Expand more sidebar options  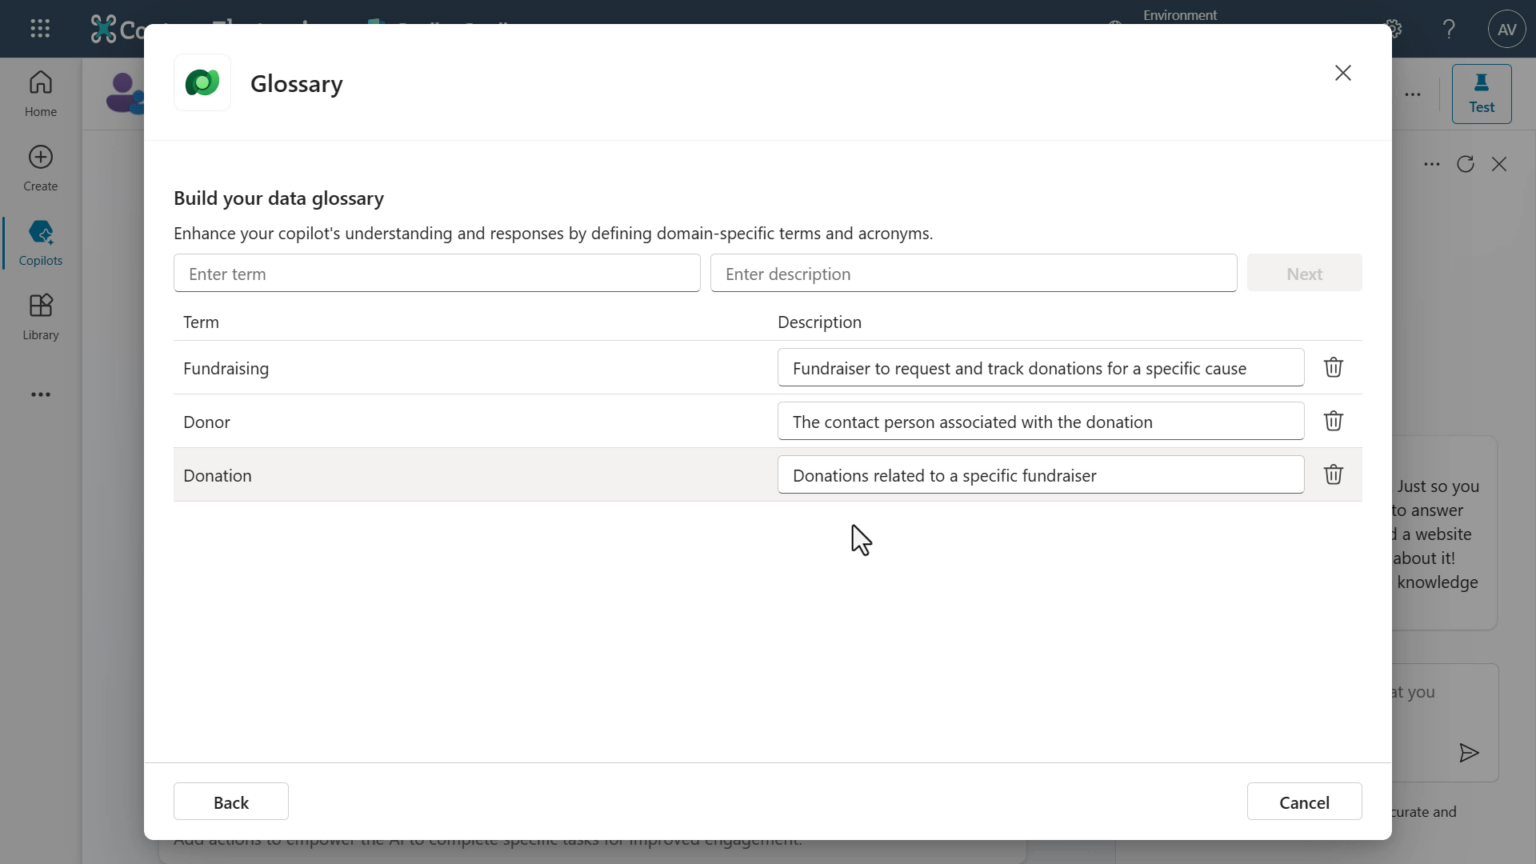(40, 394)
